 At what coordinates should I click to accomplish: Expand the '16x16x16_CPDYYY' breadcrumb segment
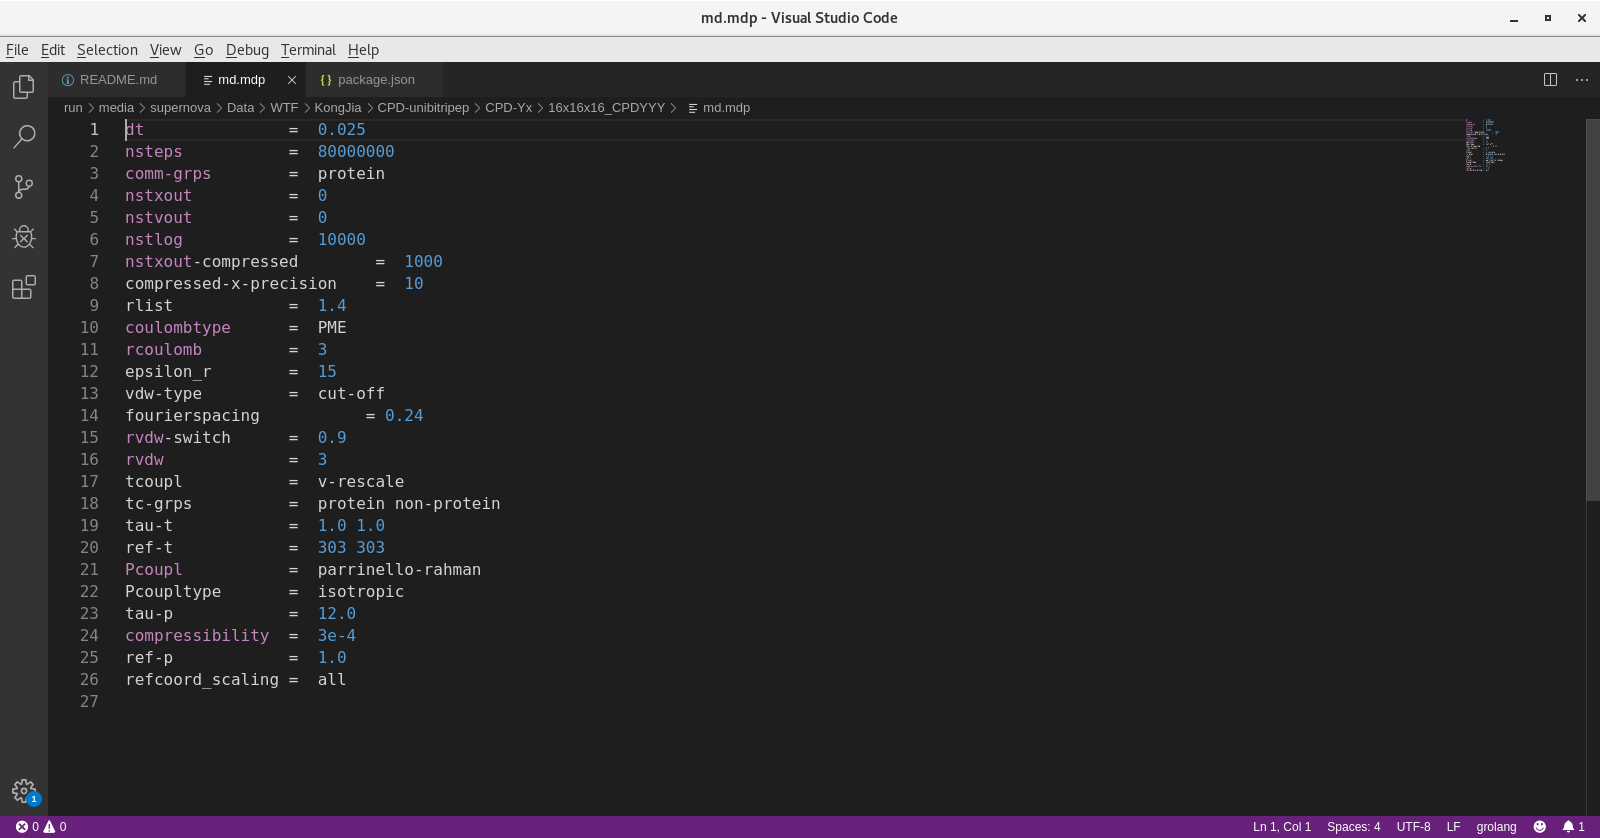pyautogui.click(x=606, y=108)
